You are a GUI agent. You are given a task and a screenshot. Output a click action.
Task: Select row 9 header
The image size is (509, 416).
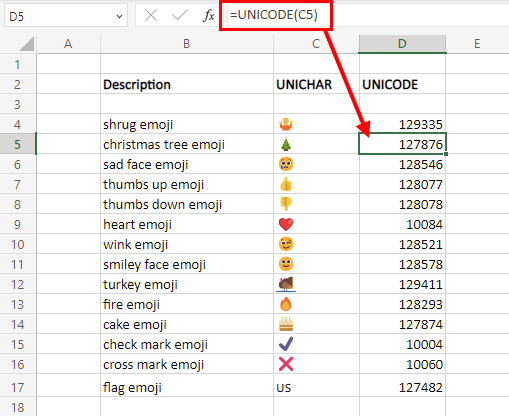point(18,224)
